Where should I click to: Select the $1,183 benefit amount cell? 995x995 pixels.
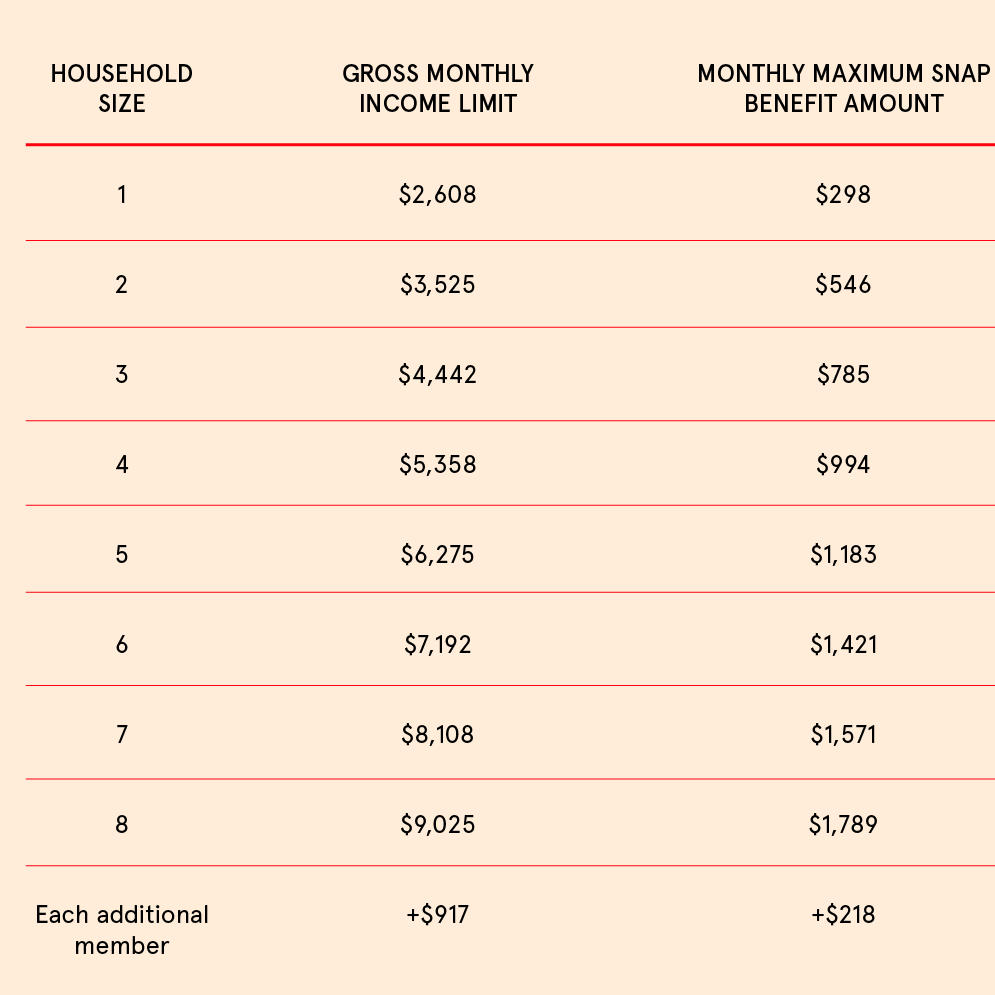pos(843,554)
